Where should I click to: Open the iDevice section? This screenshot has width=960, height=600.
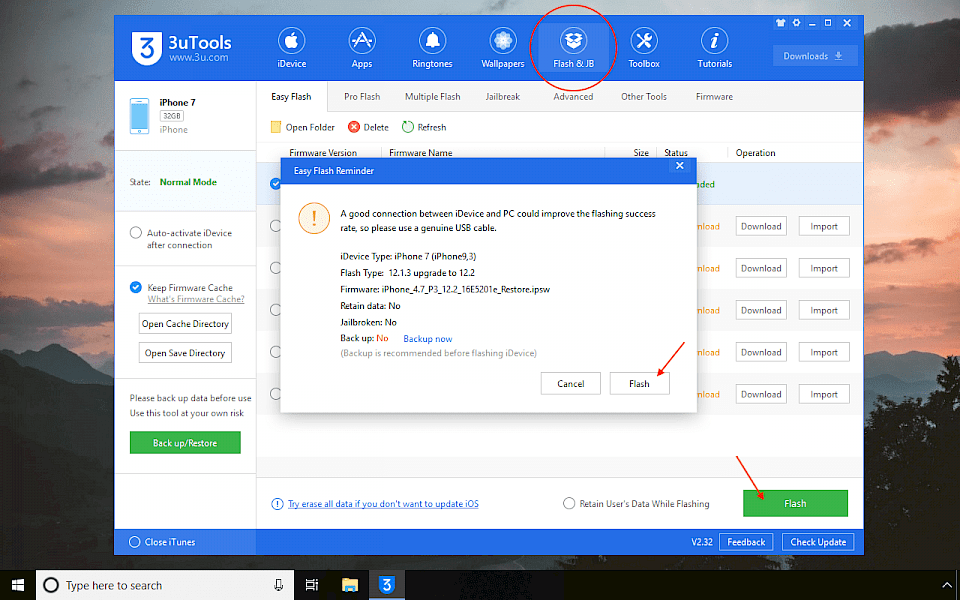pos(291,48)
